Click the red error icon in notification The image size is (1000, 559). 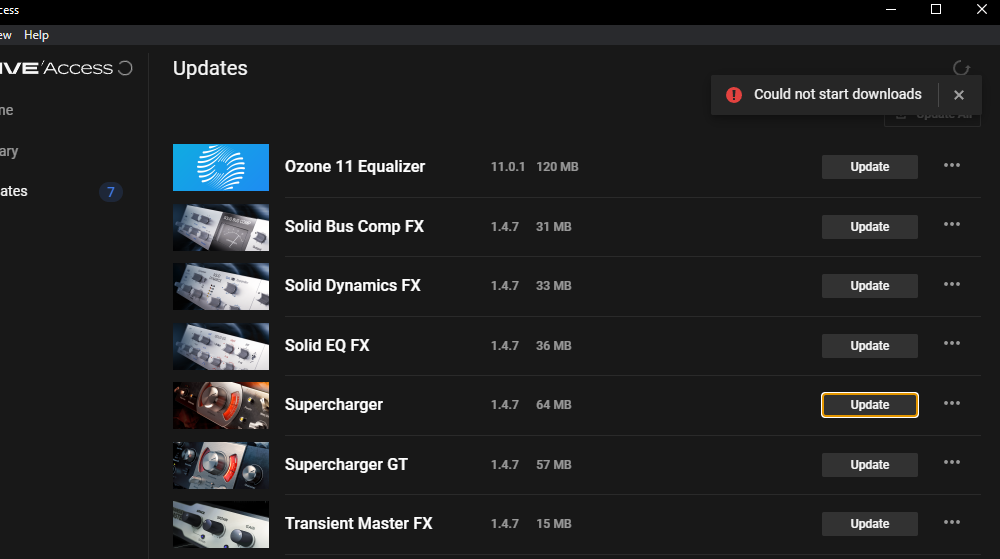(x=734, y=95)
